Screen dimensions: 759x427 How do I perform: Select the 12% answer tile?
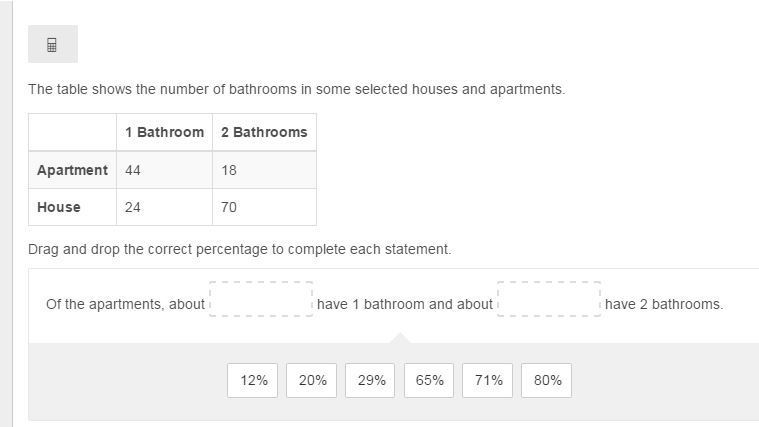252,381
